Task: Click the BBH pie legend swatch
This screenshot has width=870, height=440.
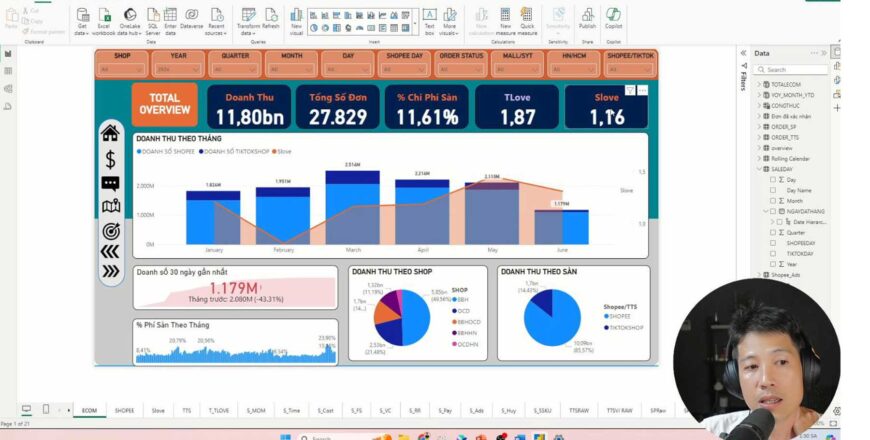Action: (x=455, y=300)
